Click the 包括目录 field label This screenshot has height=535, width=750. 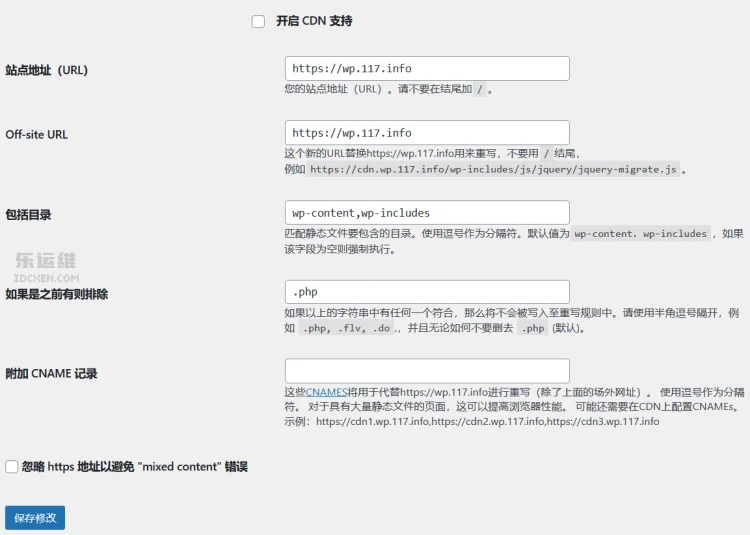[x=28, y=214]
